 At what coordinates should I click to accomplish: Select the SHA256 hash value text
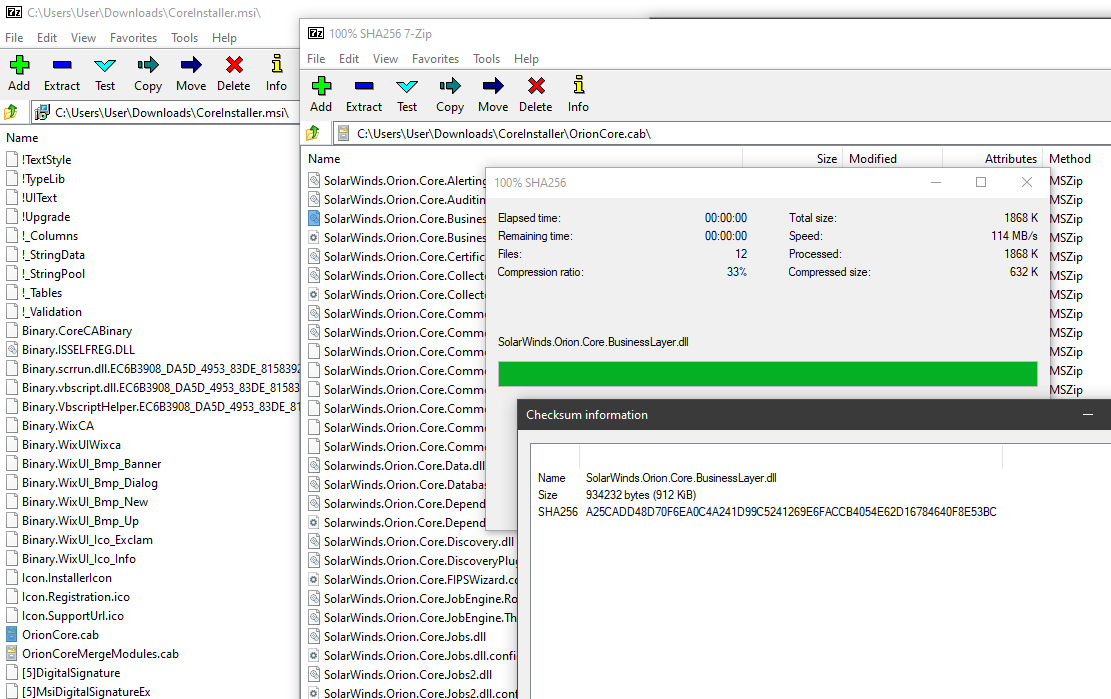[791, 511]
